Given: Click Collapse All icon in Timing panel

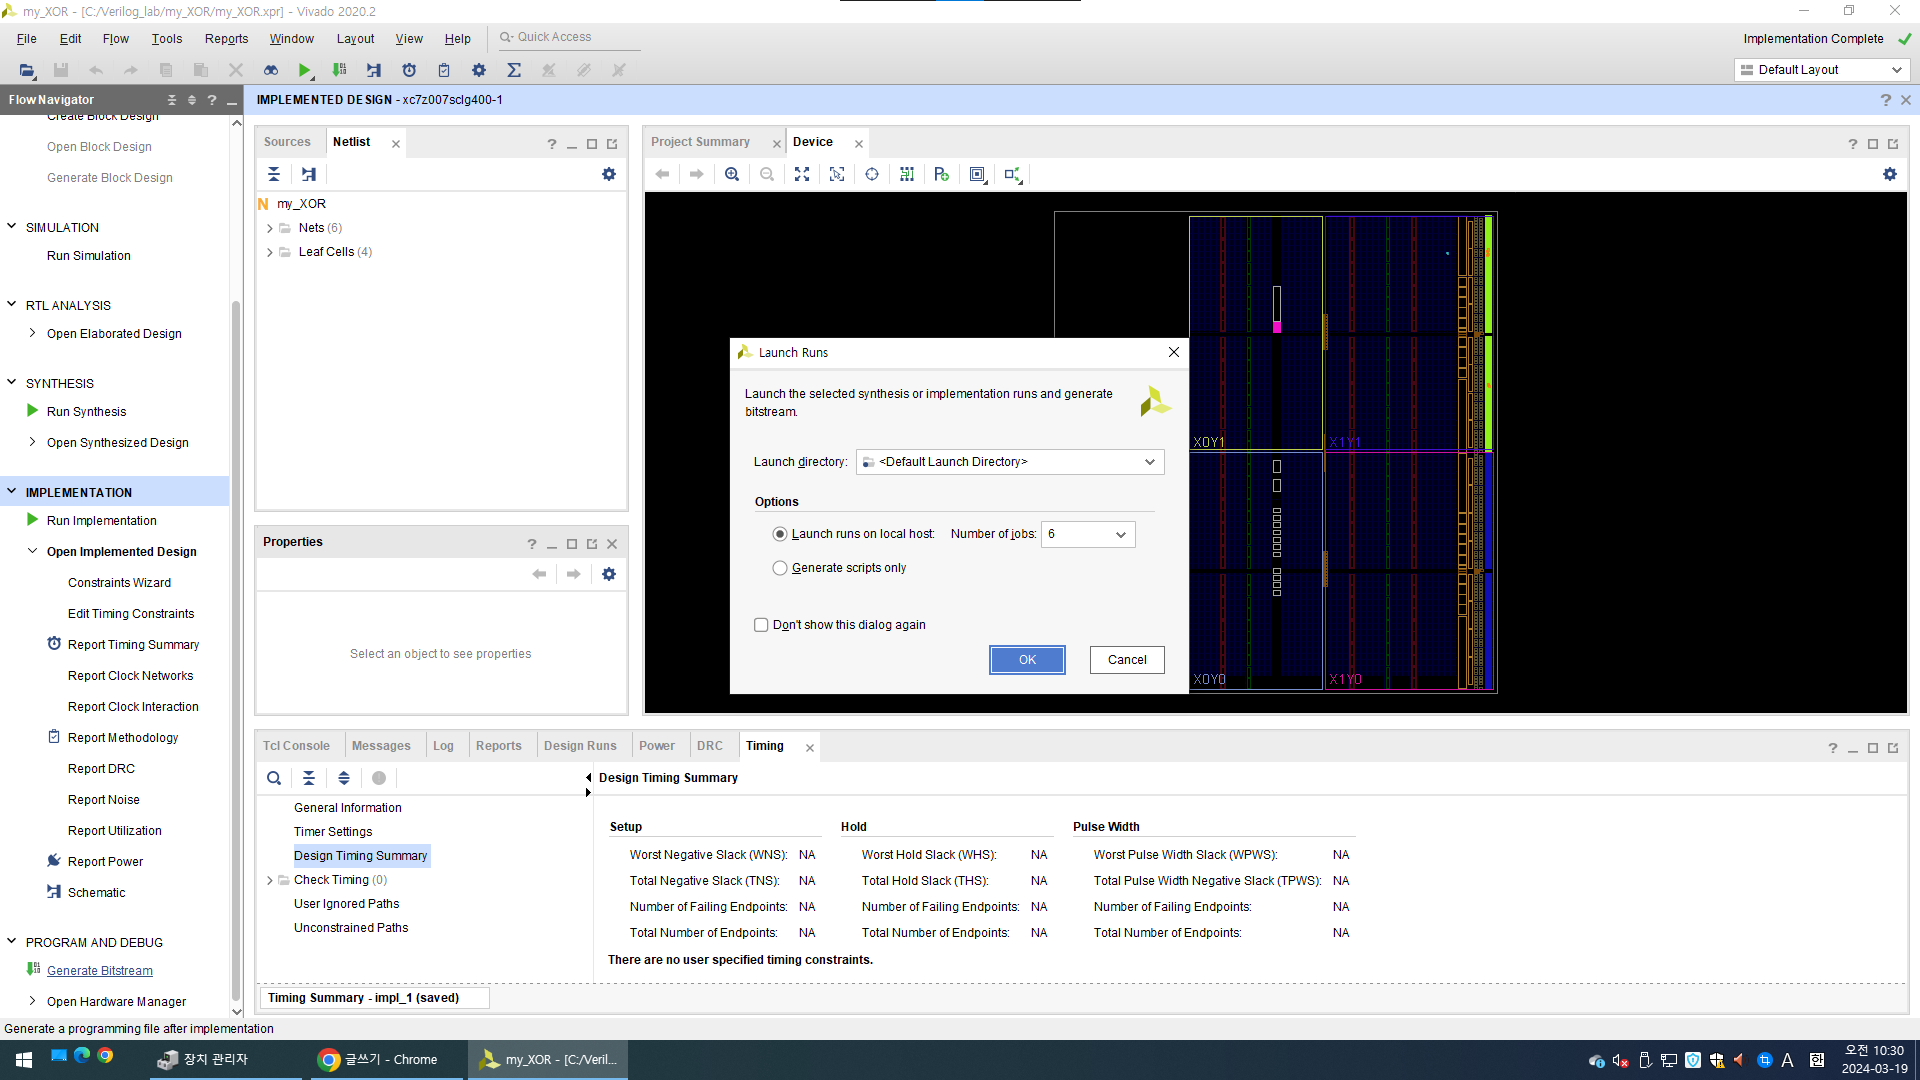Looking at the screenshot, I should [x=309, y=778].
